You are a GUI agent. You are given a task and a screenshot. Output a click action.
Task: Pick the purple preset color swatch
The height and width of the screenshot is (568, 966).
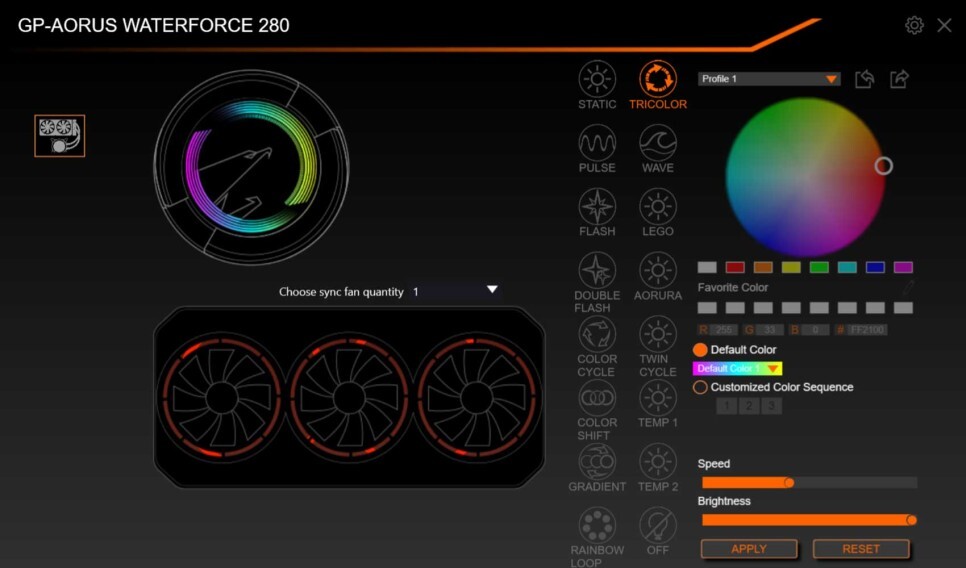(x=903, y=267)
